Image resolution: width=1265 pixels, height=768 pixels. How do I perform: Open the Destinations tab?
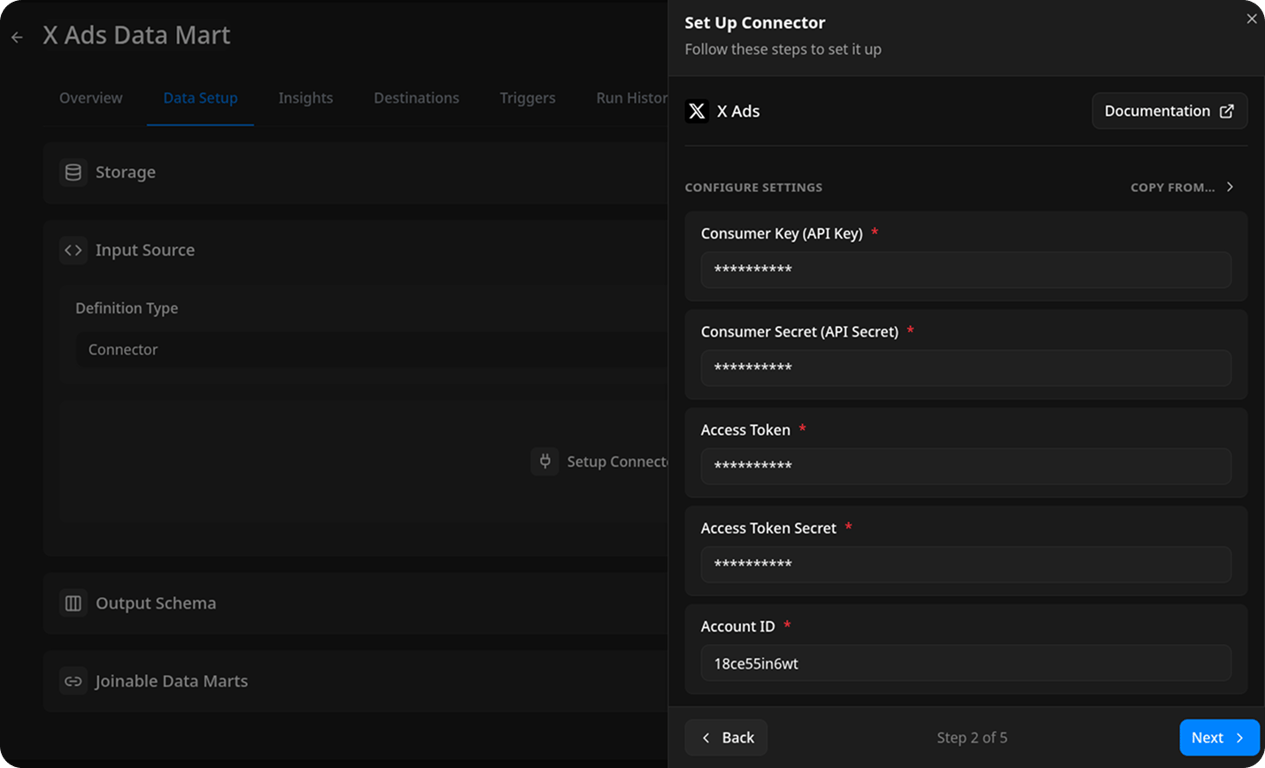[x=417, y=98]
